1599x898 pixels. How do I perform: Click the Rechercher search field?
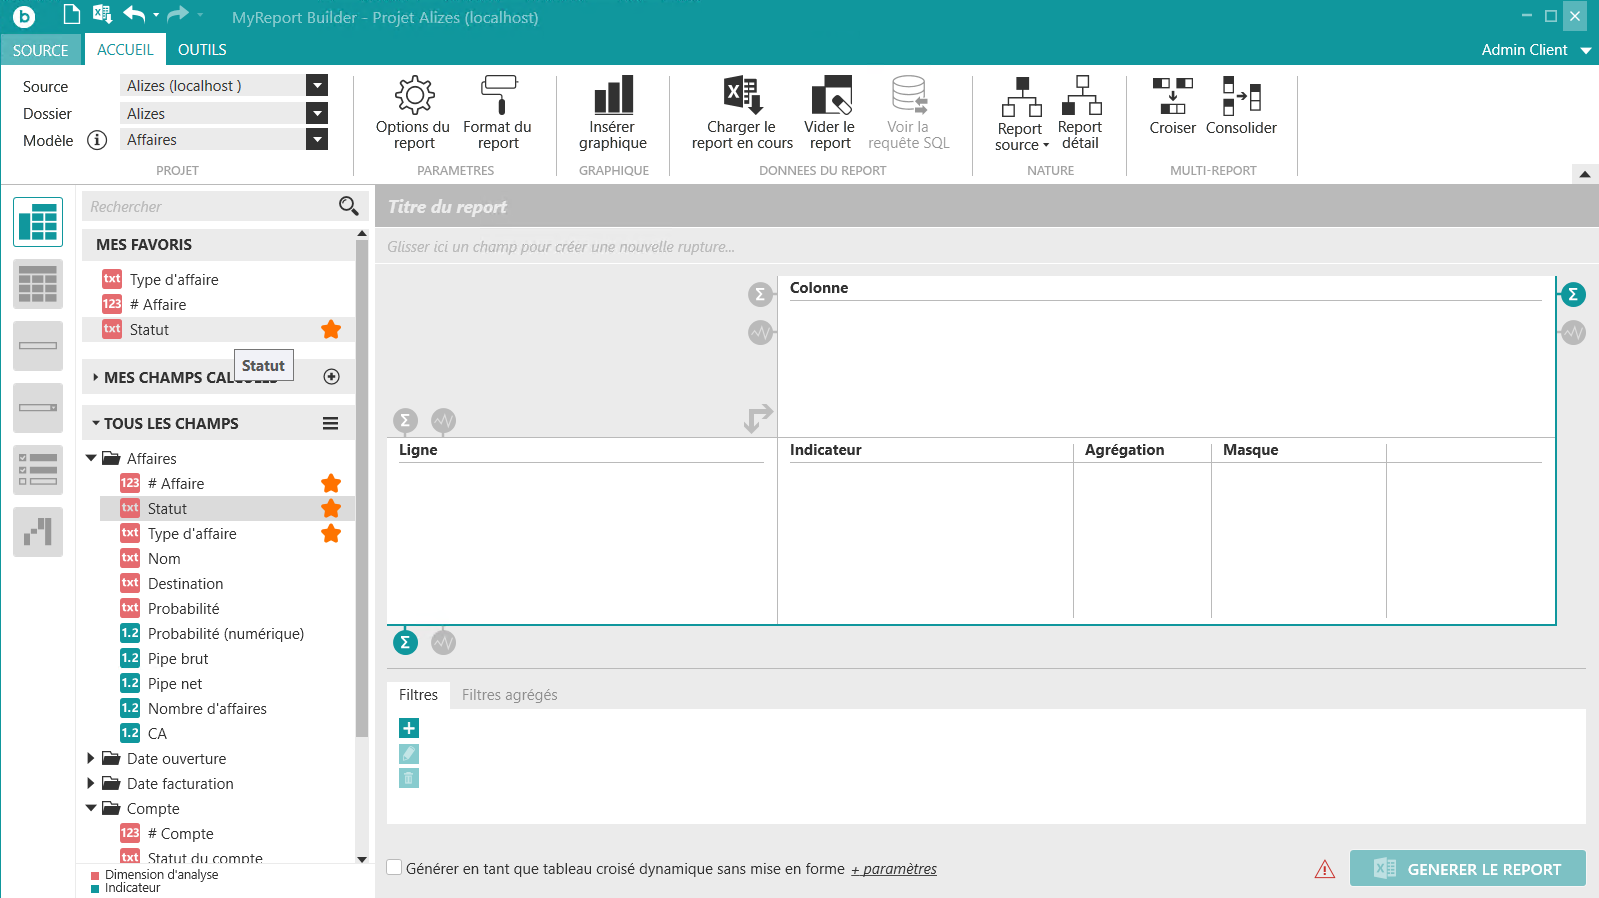pyautogui.click(x=210, y=207)
